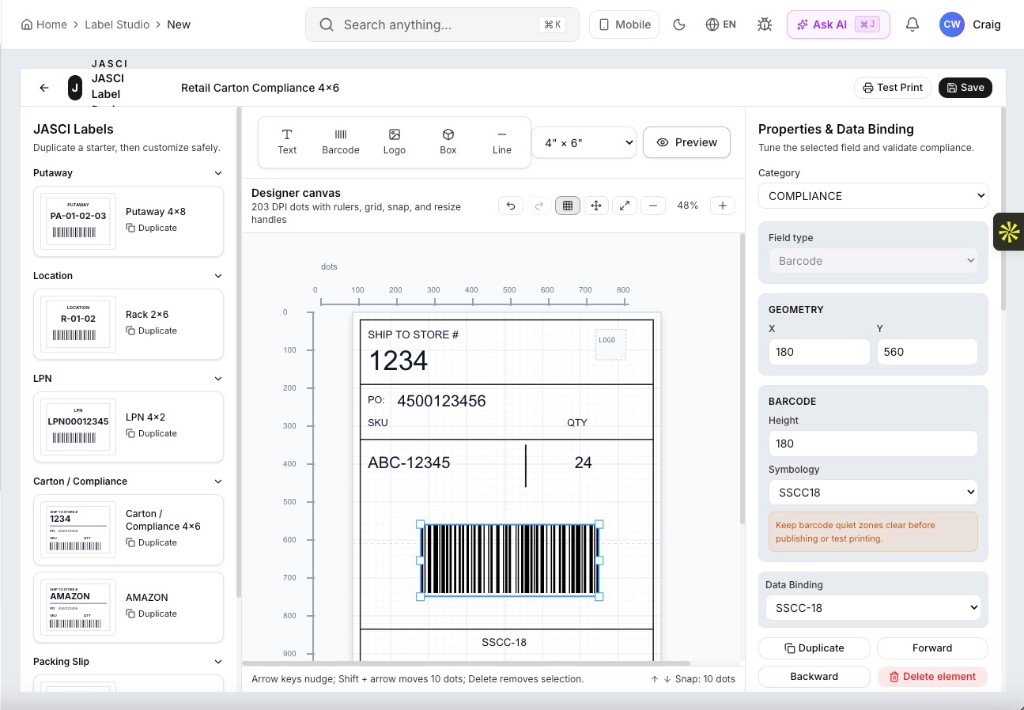The width and height of the screenshot is (1024, 710).
Task: Select the Putaway 4×8 thumbnail
Action: tap(78, 221)
